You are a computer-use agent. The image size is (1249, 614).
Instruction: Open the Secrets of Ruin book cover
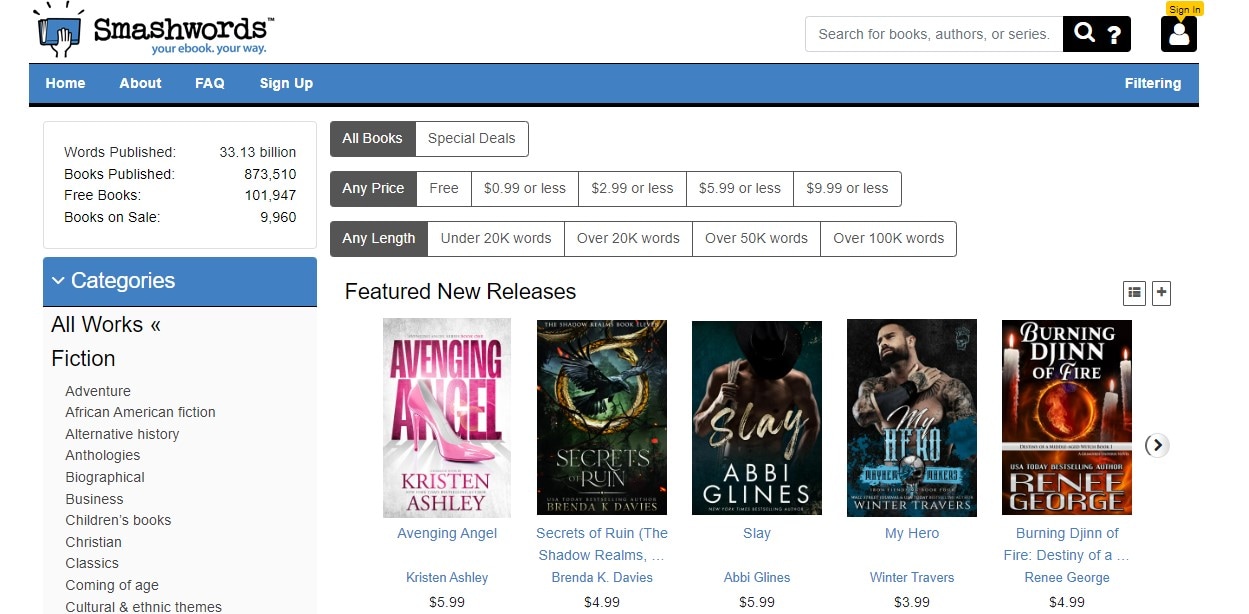pyautogui.click(x=602, y=417)
